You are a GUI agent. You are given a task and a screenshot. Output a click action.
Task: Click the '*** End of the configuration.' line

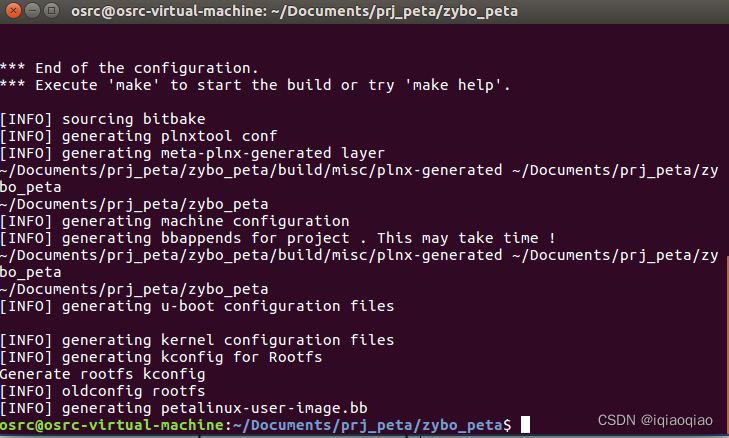tap(129, 68)
